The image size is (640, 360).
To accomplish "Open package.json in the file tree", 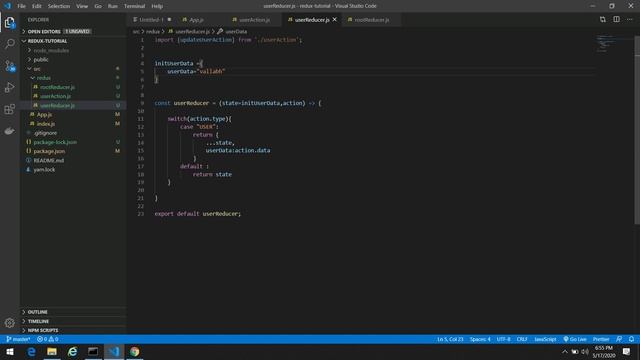I will [73, 151].
